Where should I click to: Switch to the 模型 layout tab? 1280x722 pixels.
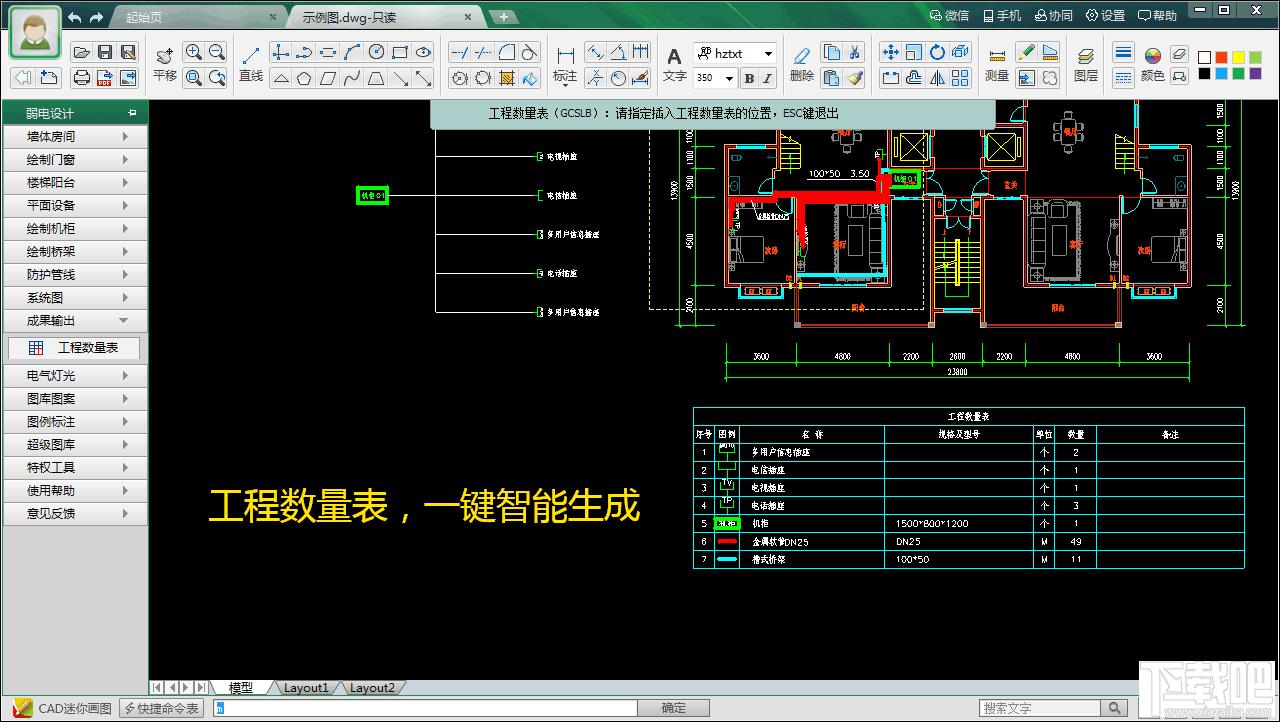point(241,688)
